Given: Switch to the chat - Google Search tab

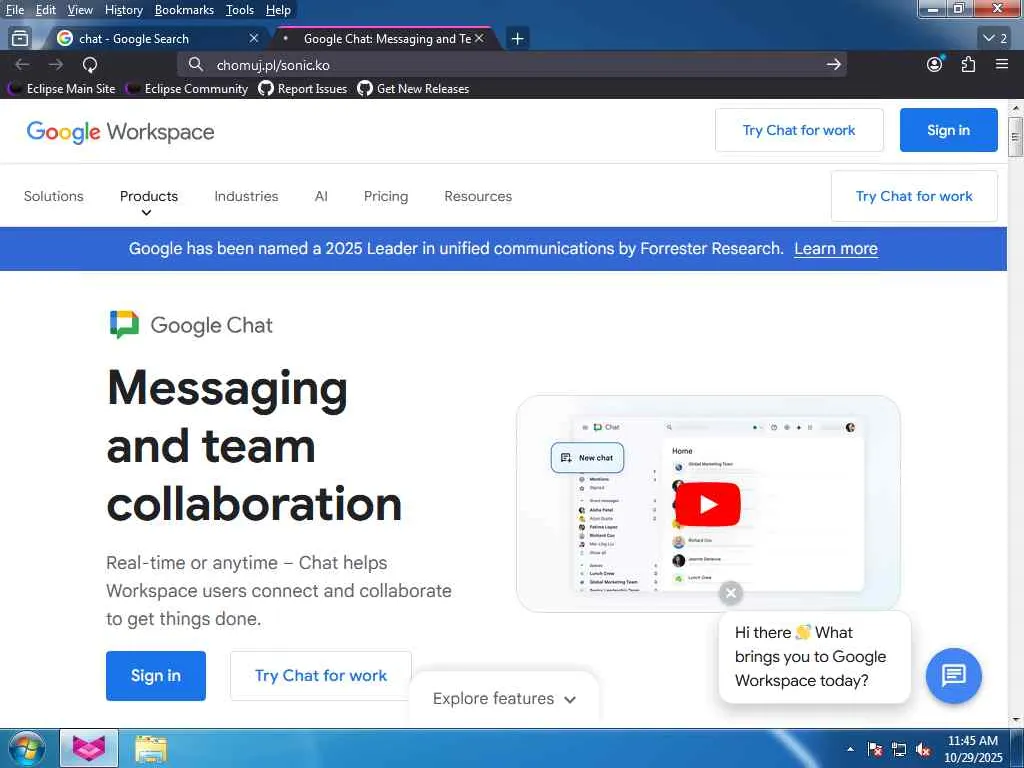Looking at the screenshot, I should tap(157, 39).
